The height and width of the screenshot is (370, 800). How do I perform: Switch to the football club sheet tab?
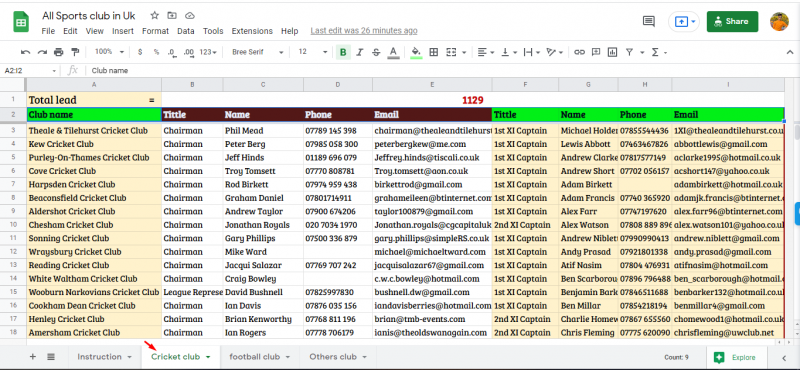(260, 357)
